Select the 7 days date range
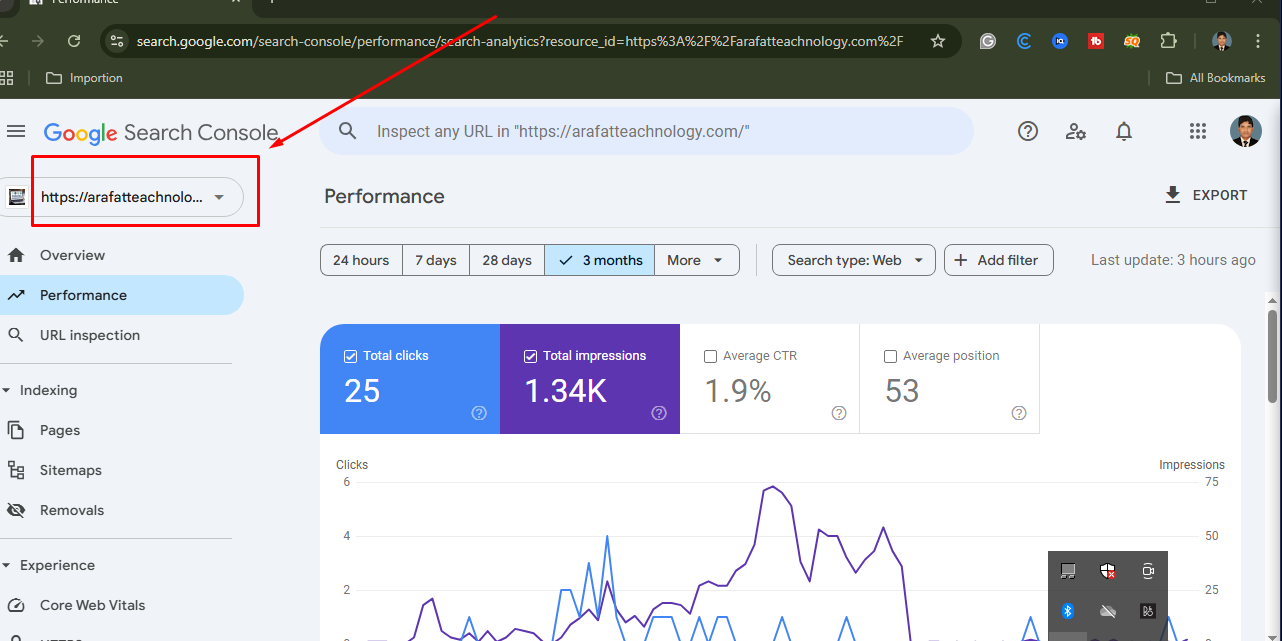The image size is (1282, 641). 436,260
